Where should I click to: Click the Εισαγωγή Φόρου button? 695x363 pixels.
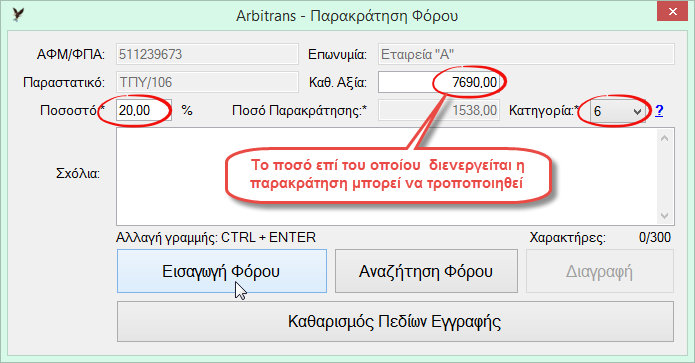pyautogui.click(x=222, y=271)
